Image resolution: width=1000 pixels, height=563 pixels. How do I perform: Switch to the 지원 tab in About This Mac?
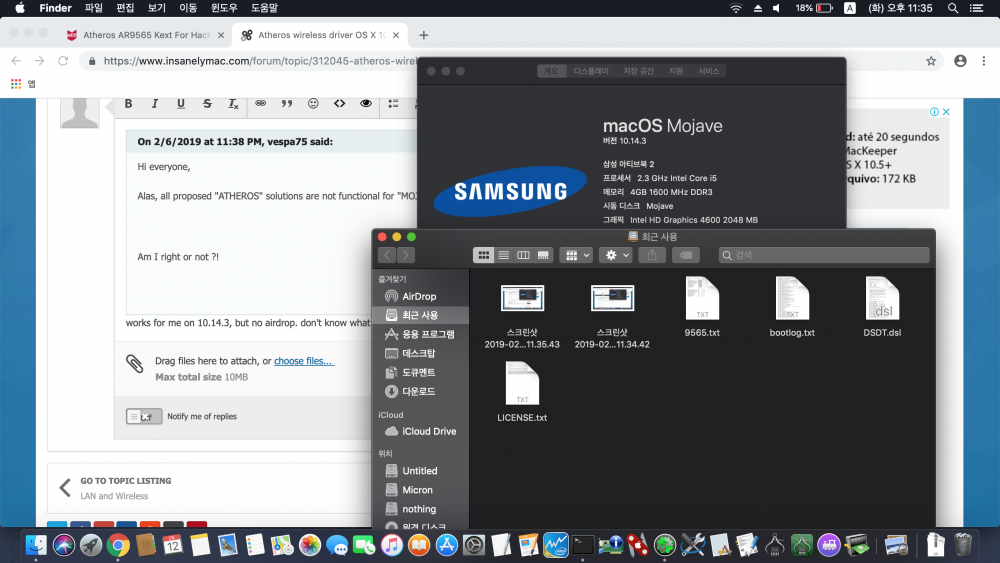676,71
